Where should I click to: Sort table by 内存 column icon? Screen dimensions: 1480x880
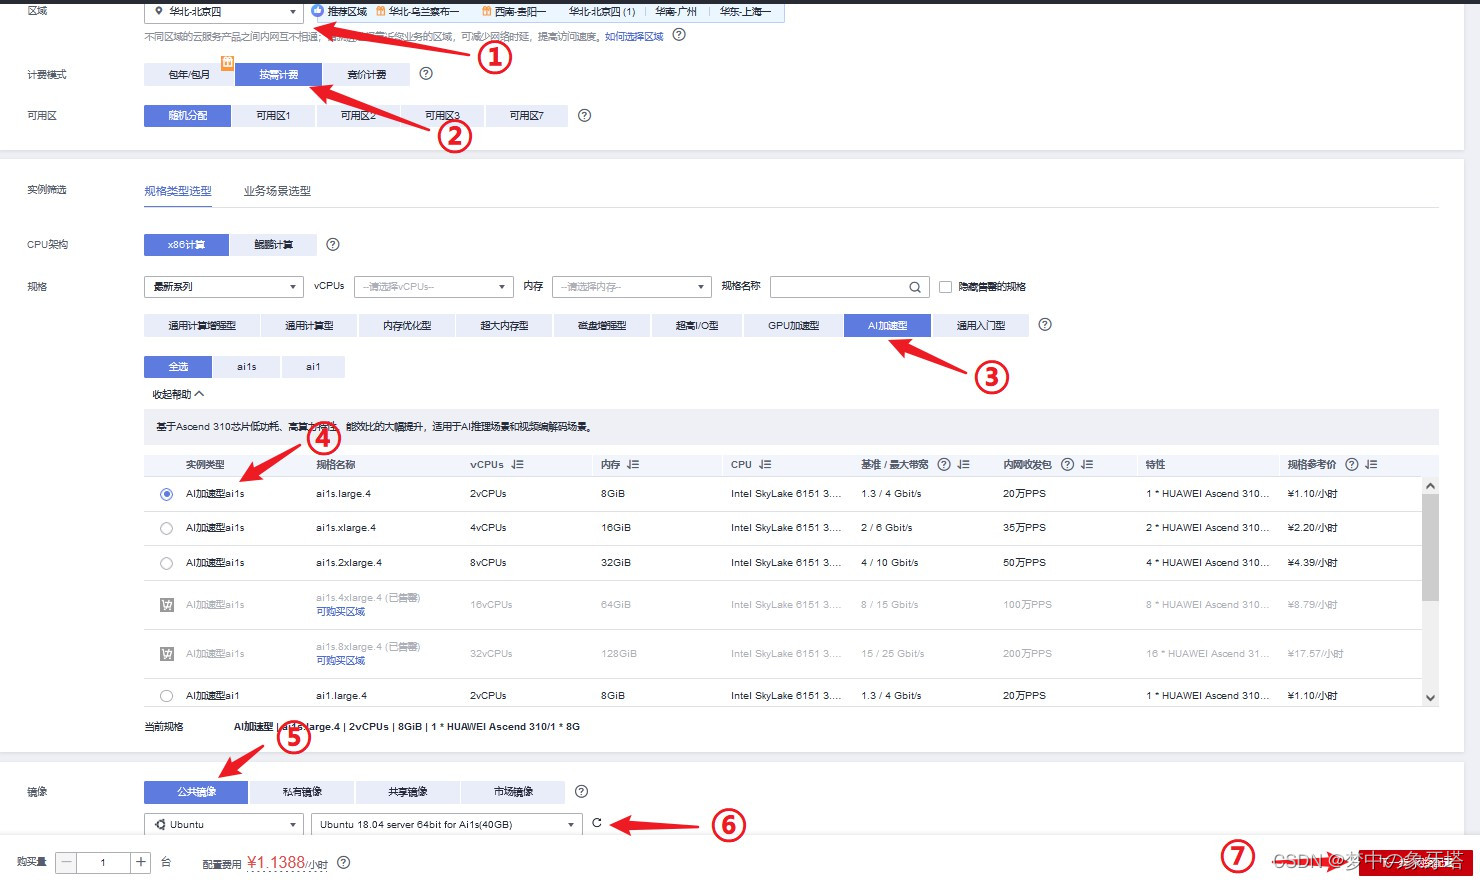[633, 464]
